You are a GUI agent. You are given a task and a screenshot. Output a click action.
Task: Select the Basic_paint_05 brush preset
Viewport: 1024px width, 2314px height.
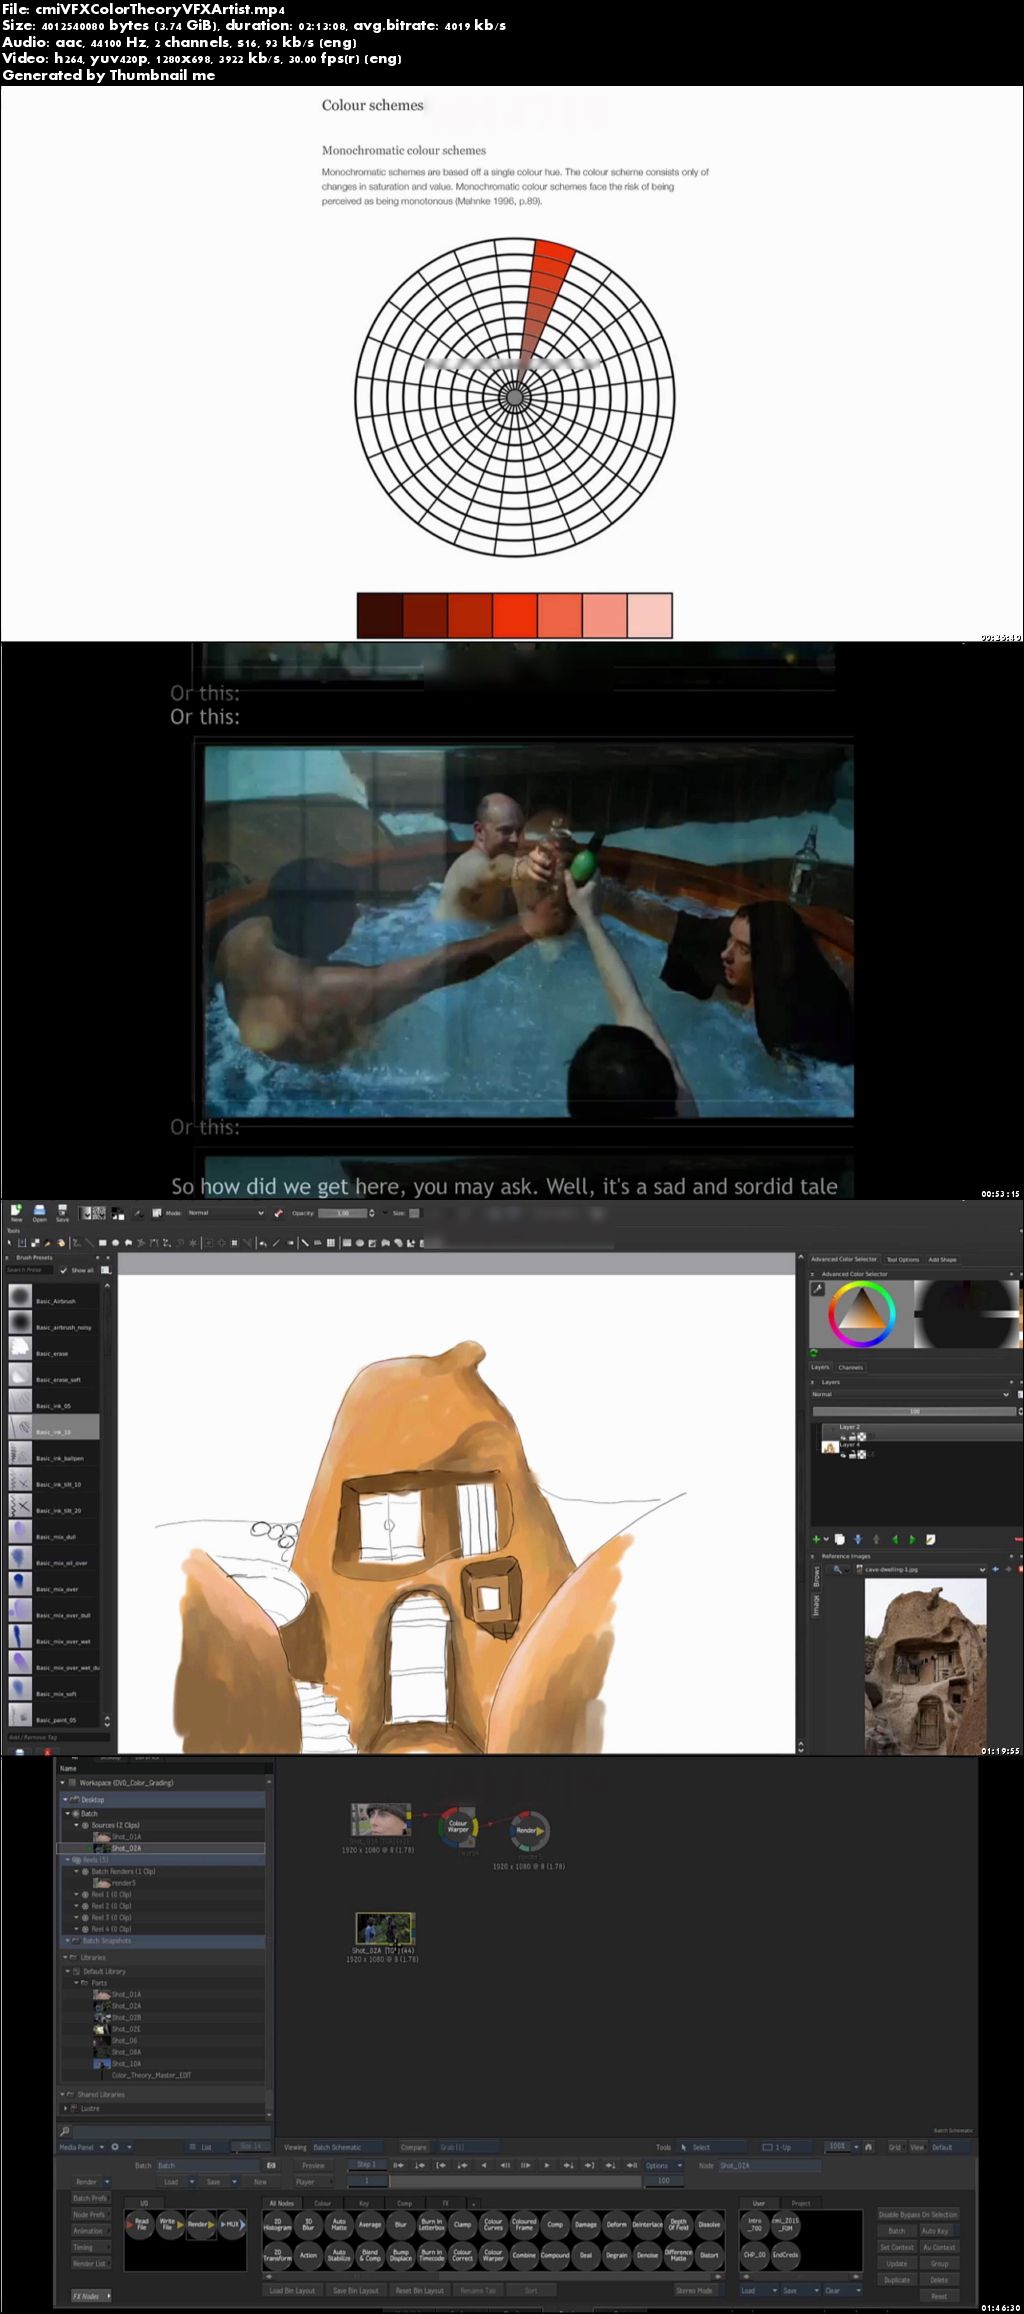click(x=54, y=1716)
